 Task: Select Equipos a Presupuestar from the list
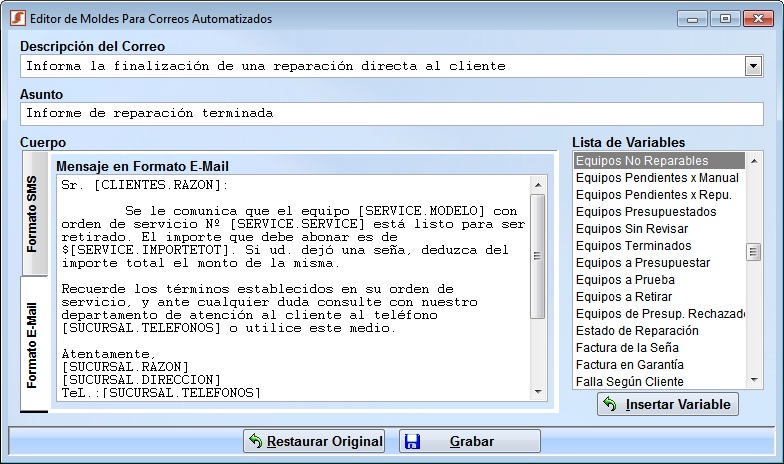[x=643, y=263]
